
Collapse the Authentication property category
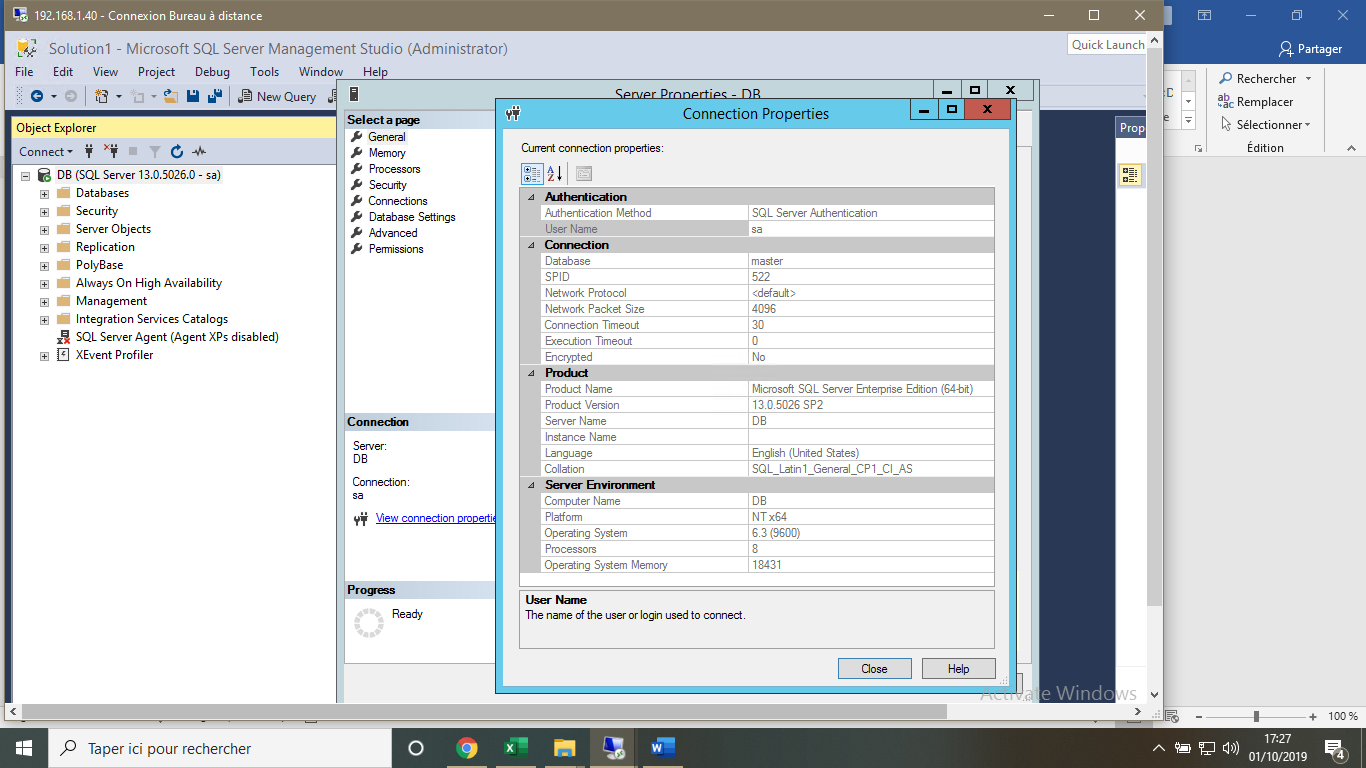[529, 197]
